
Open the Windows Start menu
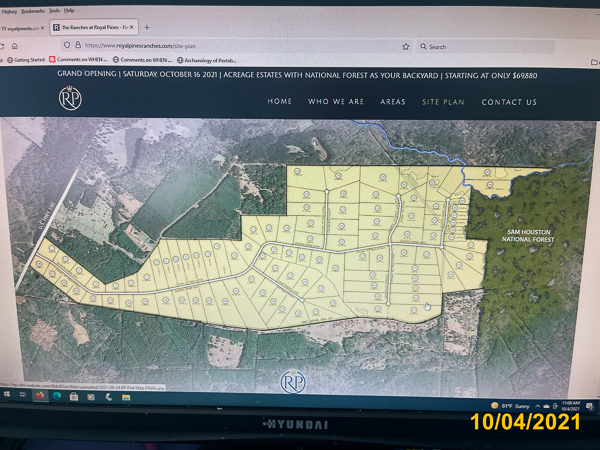tap(9, 396)
